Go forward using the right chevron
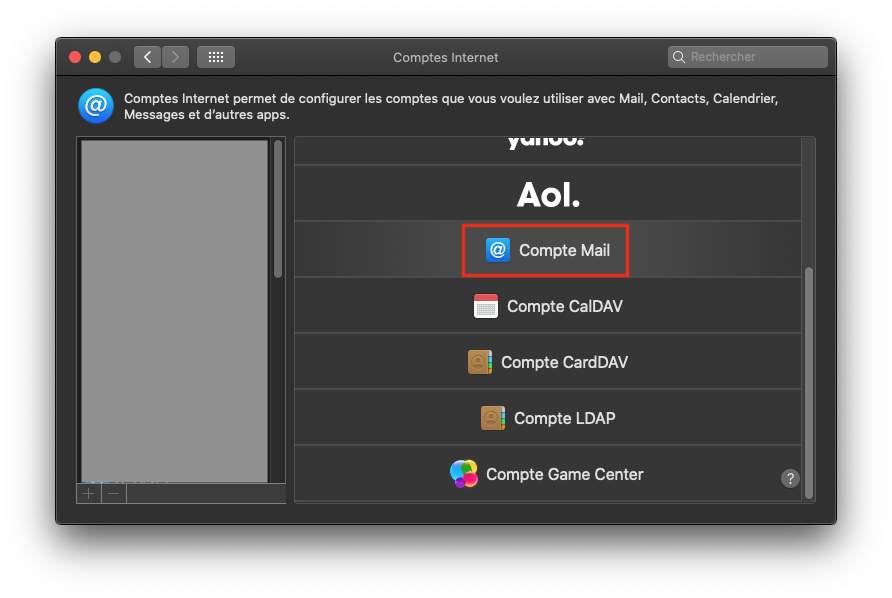Viewport: 892px width, 598px height. (x=175, y=57)
